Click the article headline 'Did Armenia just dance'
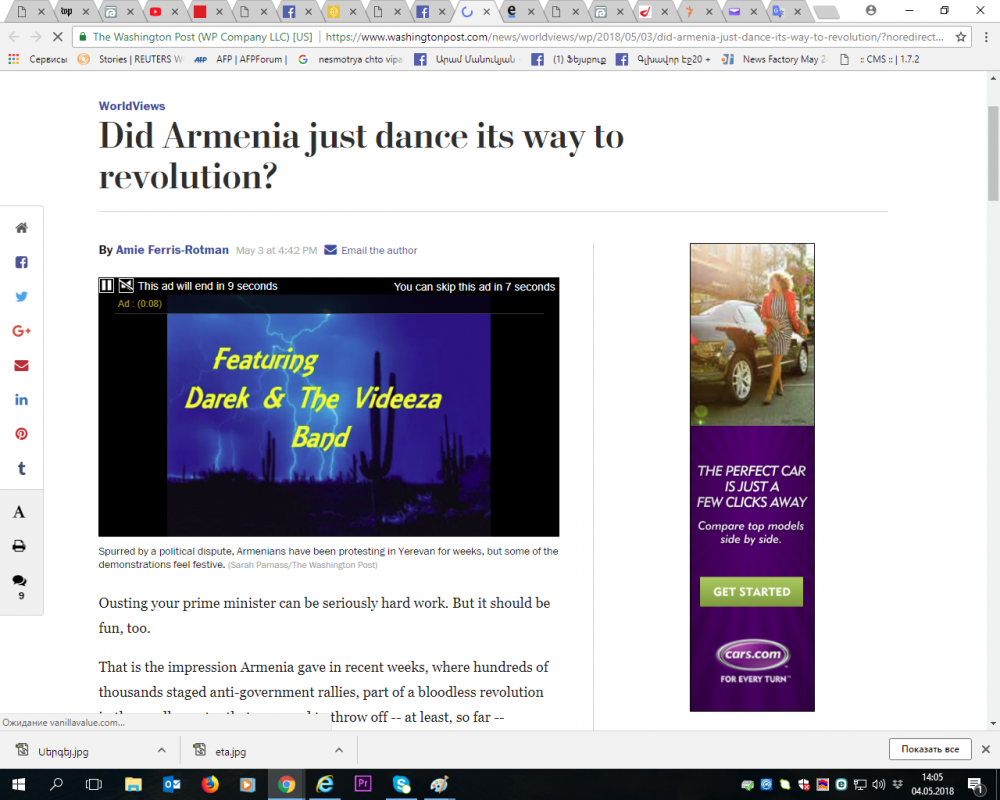The width and height of the screenshot is (1000, 800). [x=361, y=156]
